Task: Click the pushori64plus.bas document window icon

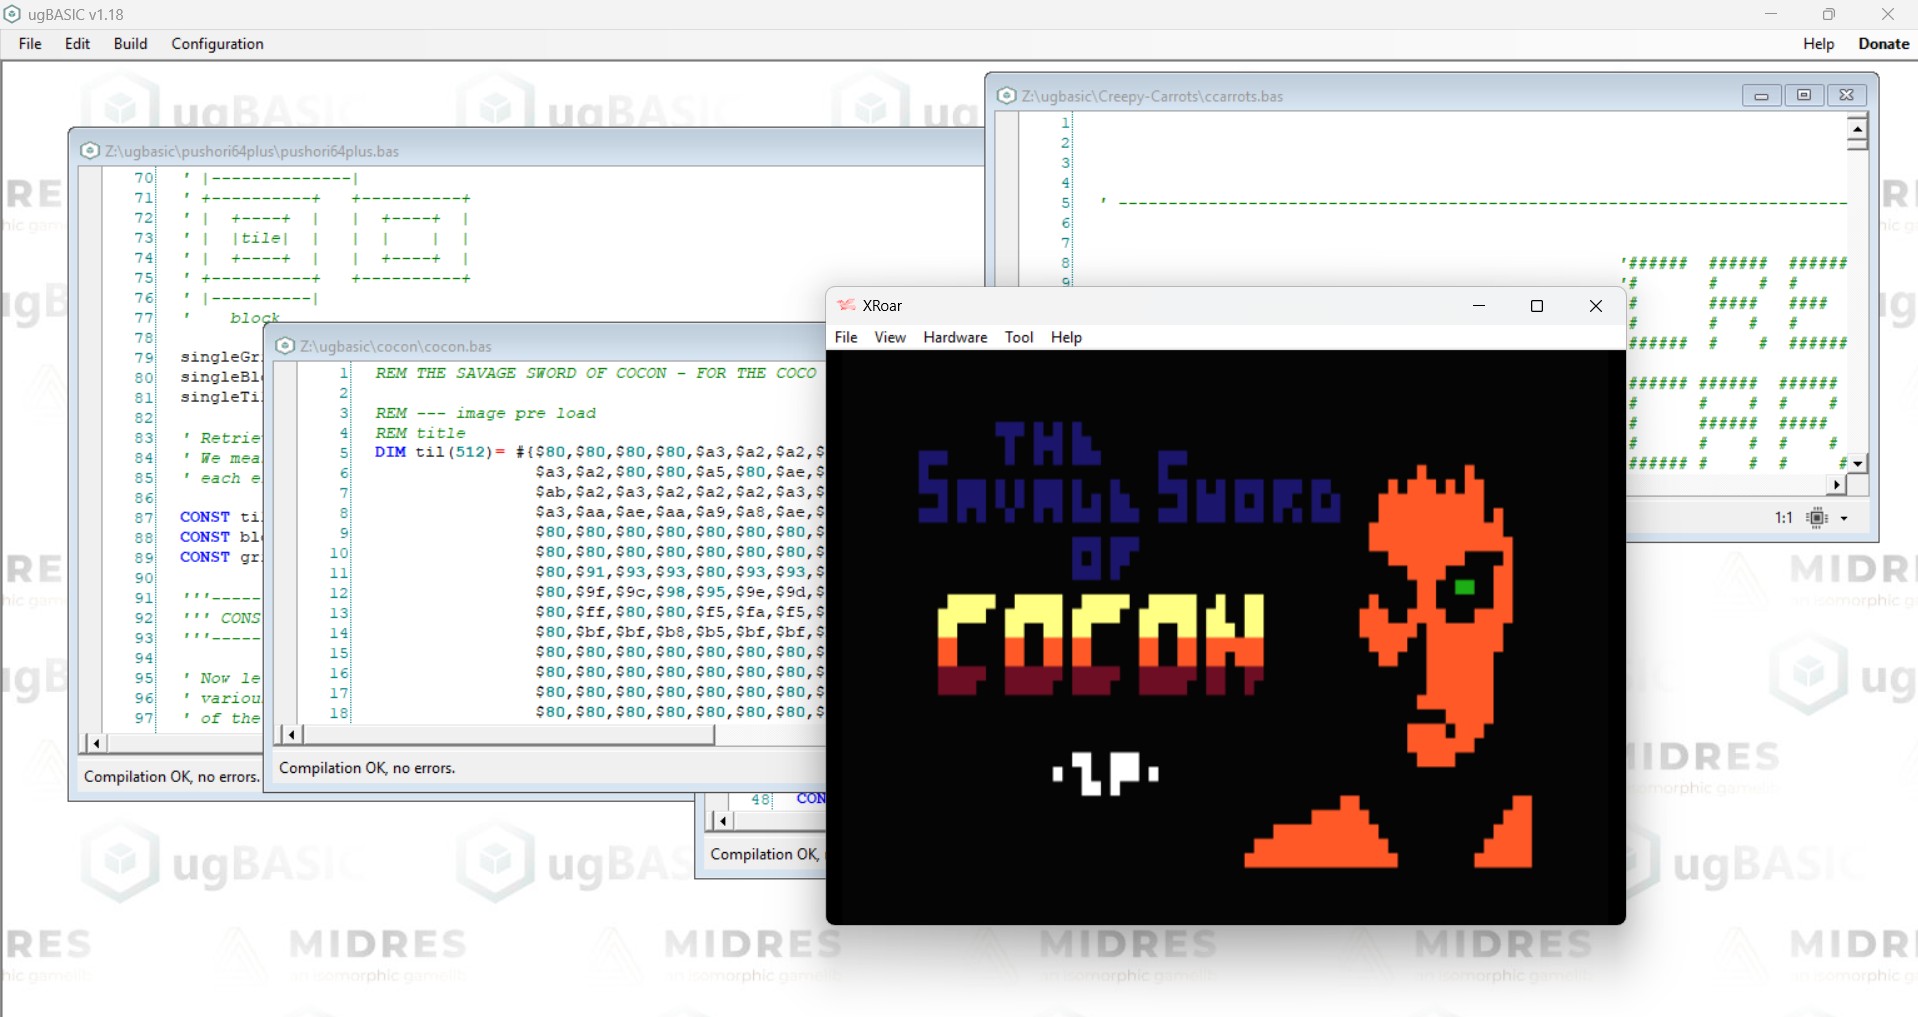Action: point(90,151)
